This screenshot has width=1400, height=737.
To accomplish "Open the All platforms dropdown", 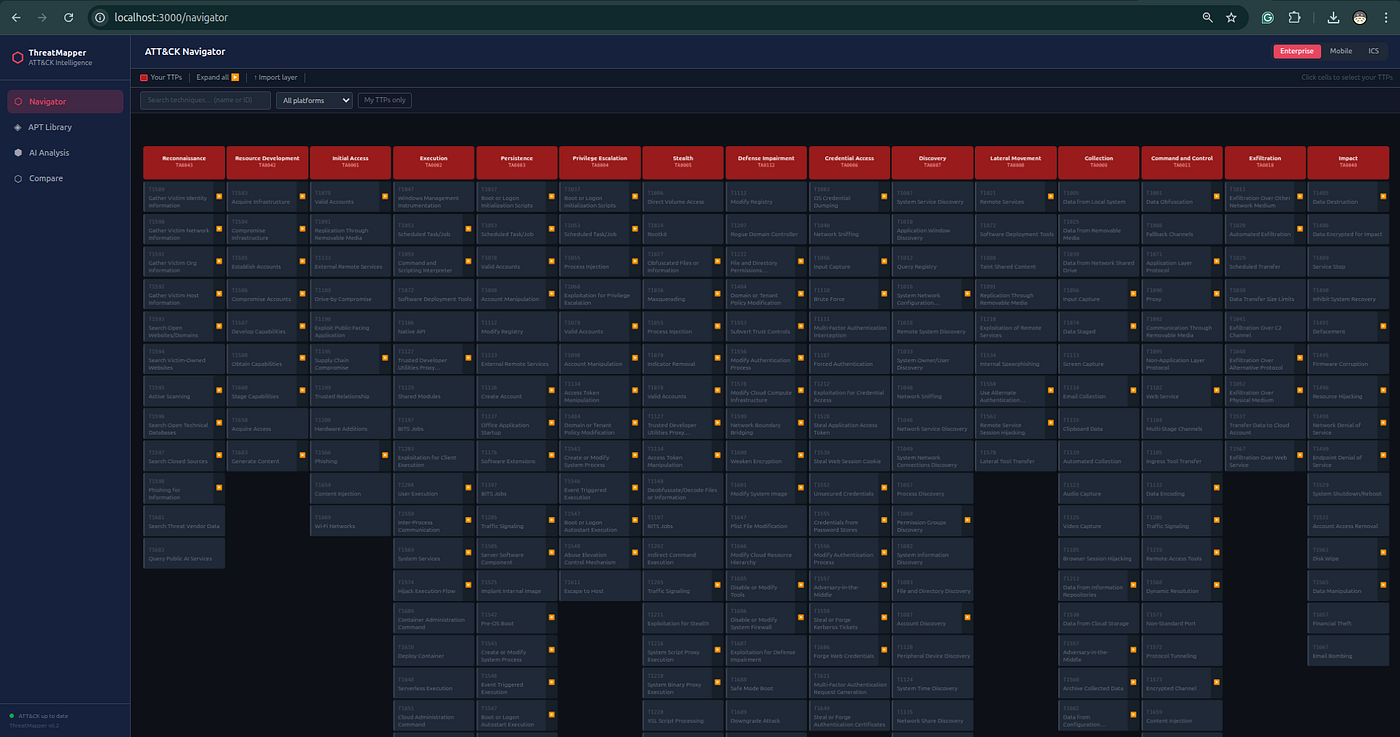I will tap(315, 100).
